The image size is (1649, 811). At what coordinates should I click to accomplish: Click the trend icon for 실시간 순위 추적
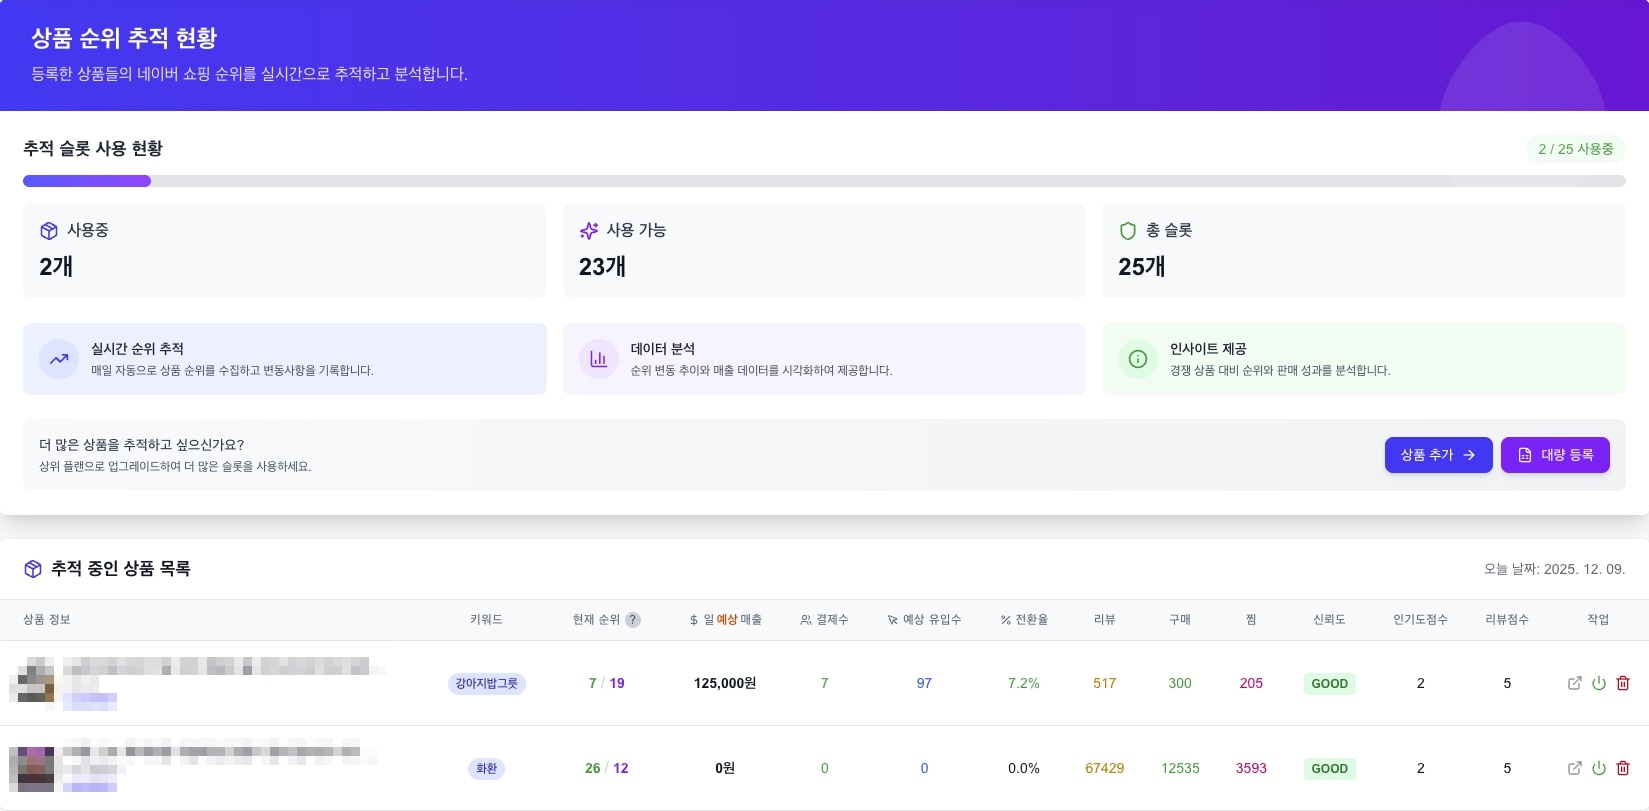(x=59, y=359)
